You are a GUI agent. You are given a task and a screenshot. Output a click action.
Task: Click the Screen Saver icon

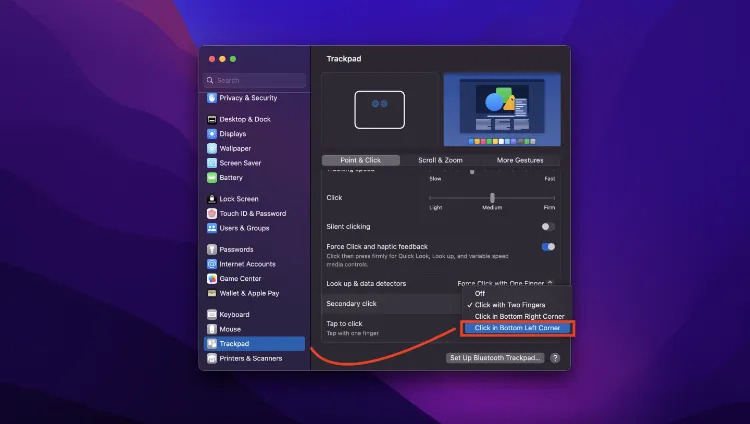point(212,163)
